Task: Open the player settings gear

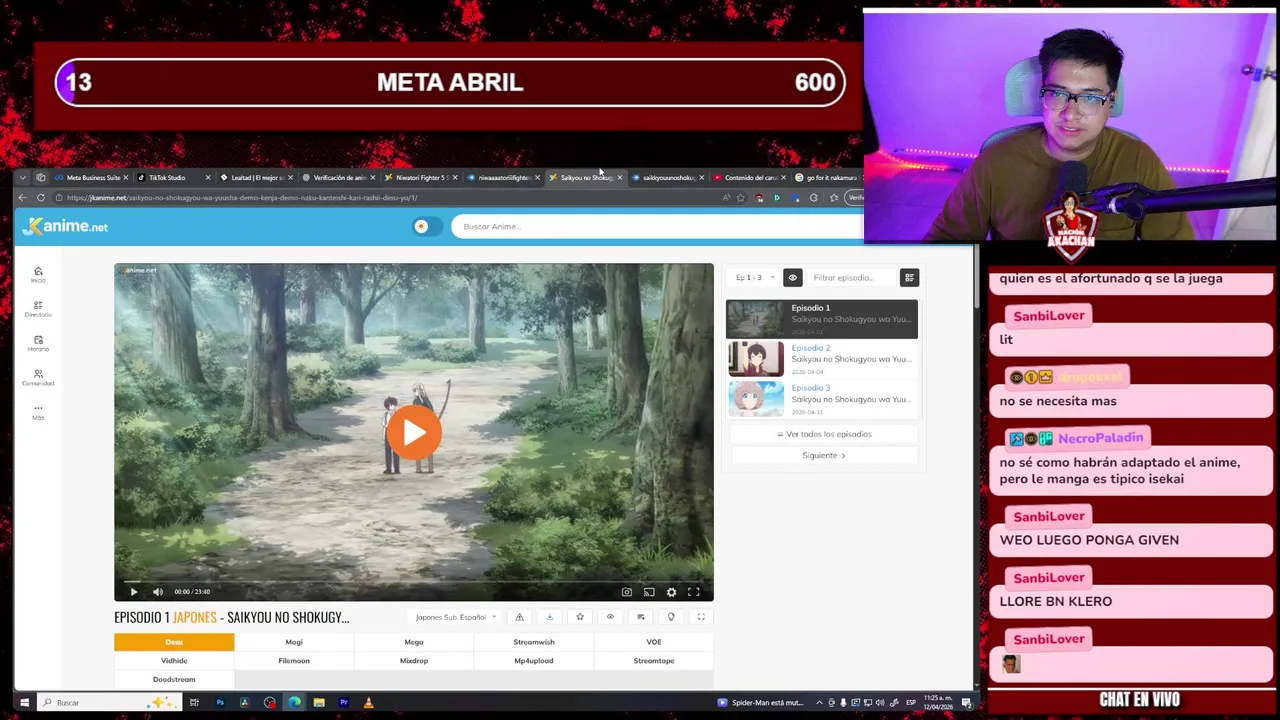Action: click(x=671, y=592)
